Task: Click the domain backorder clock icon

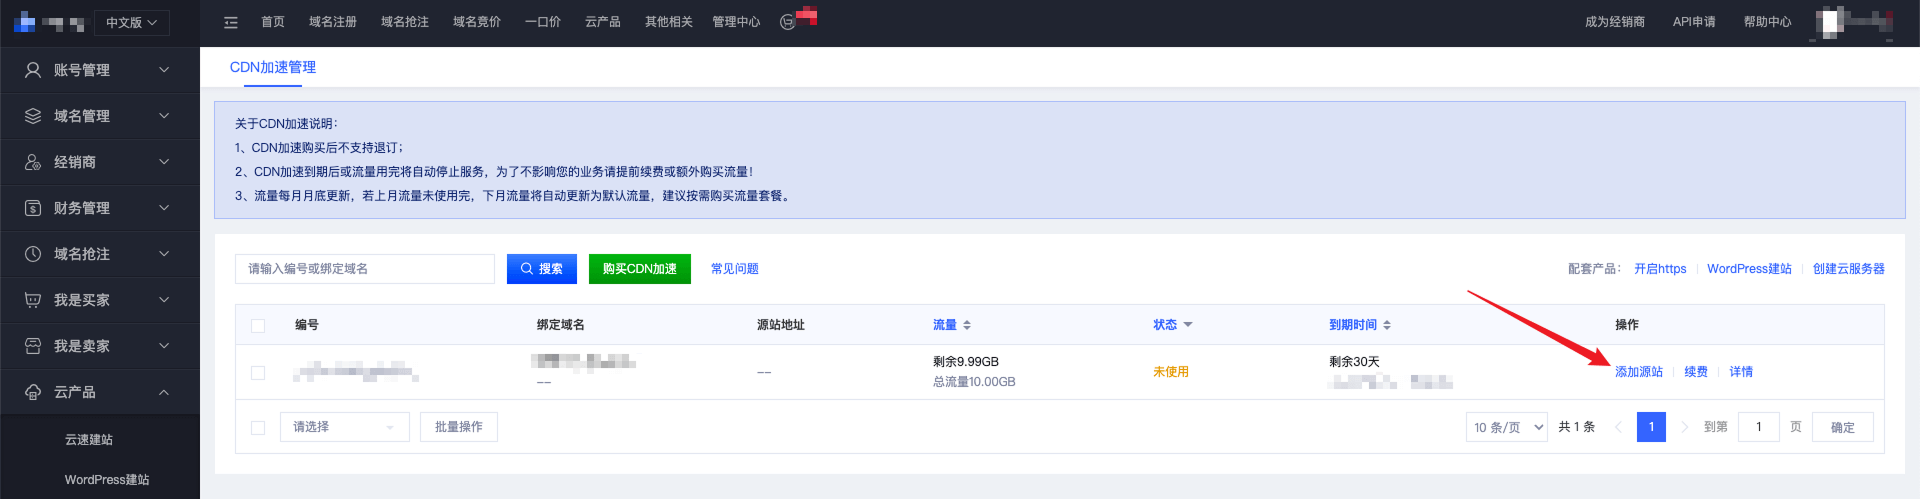Action: tap(33, 254)
